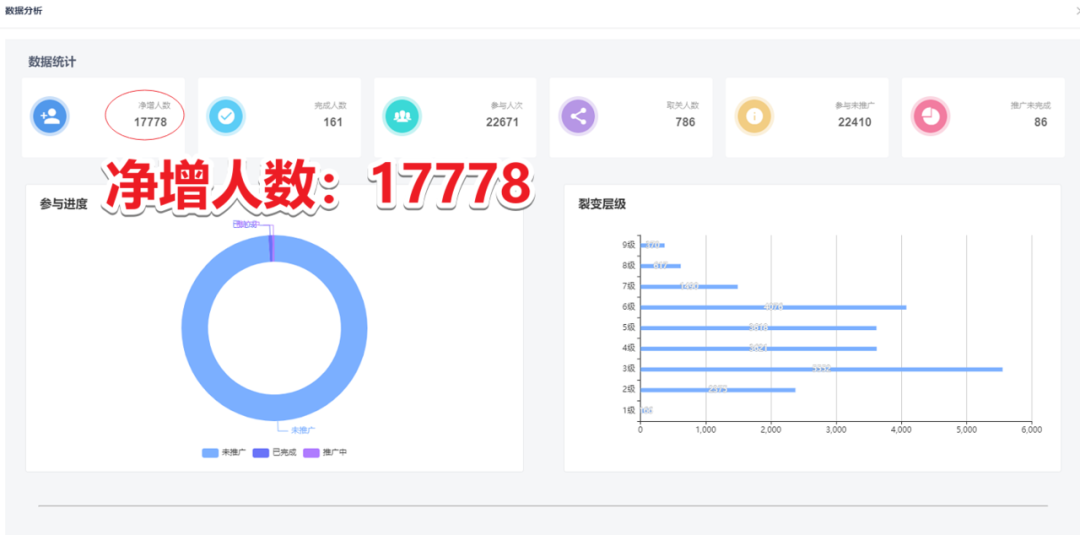Select the 3级 bar in 裂变层级 chart
Screen dimensions: 1080x535
click(x=822, y=369)
